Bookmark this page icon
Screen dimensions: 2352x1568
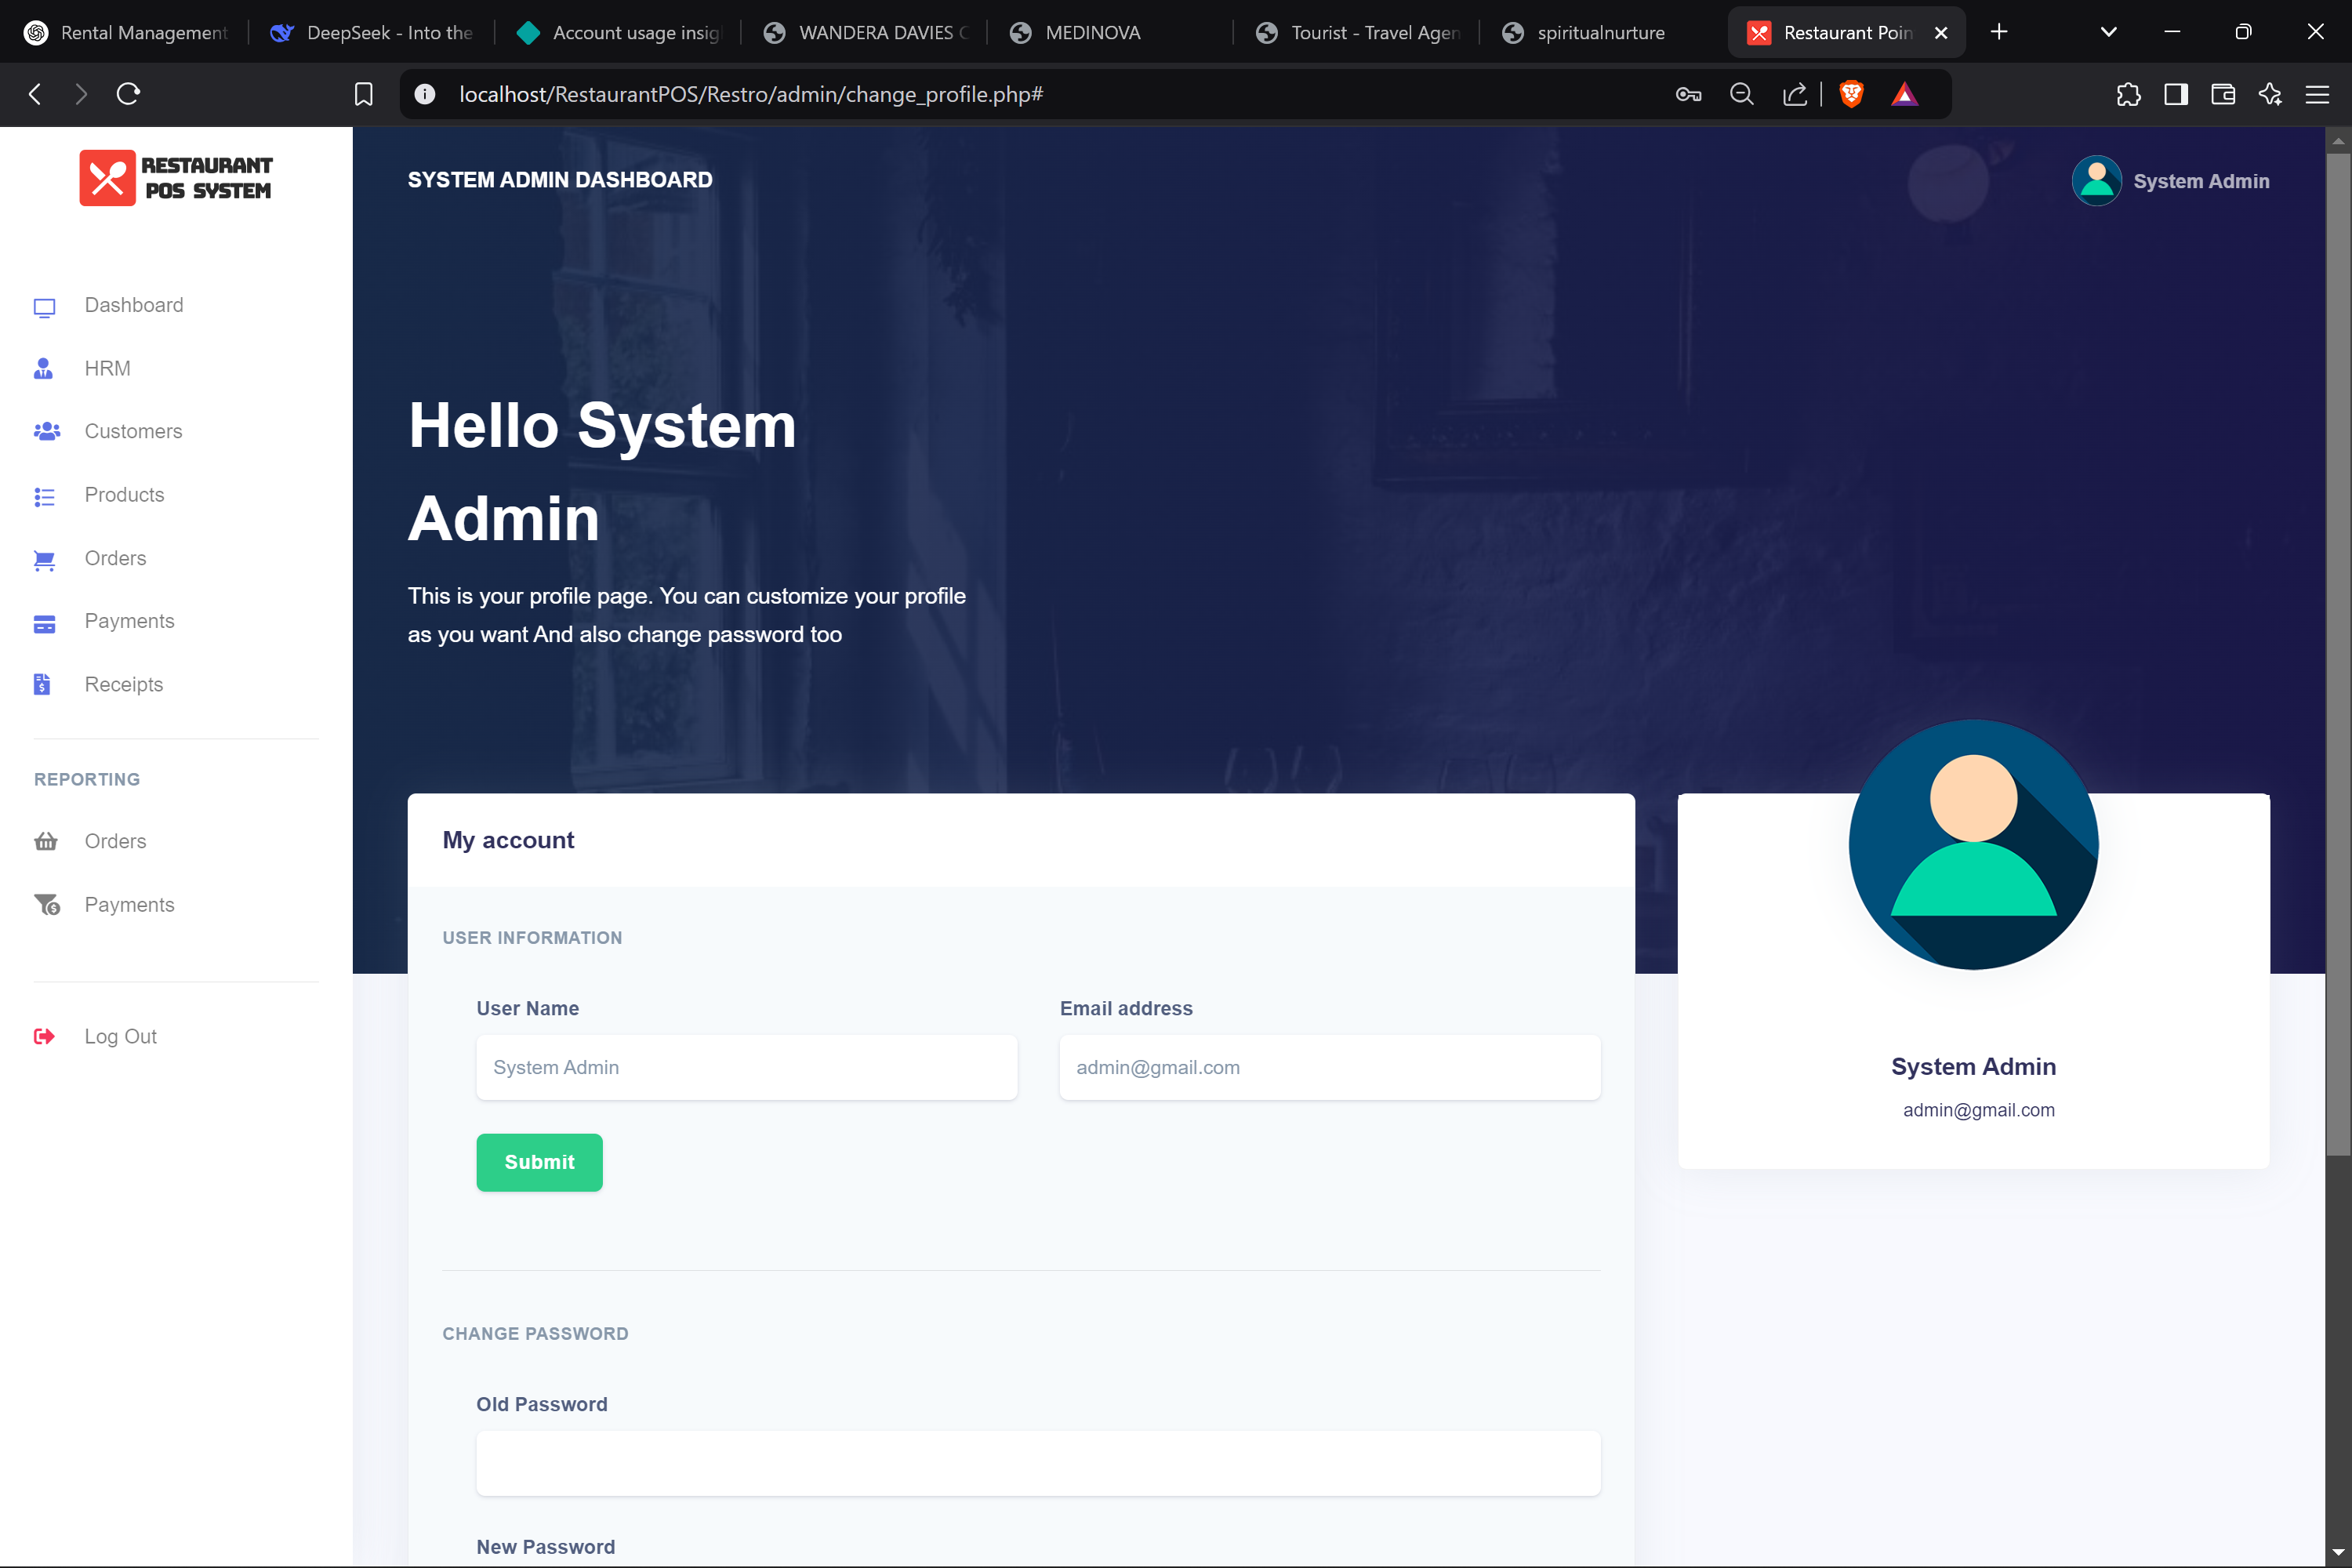point(364,94)
